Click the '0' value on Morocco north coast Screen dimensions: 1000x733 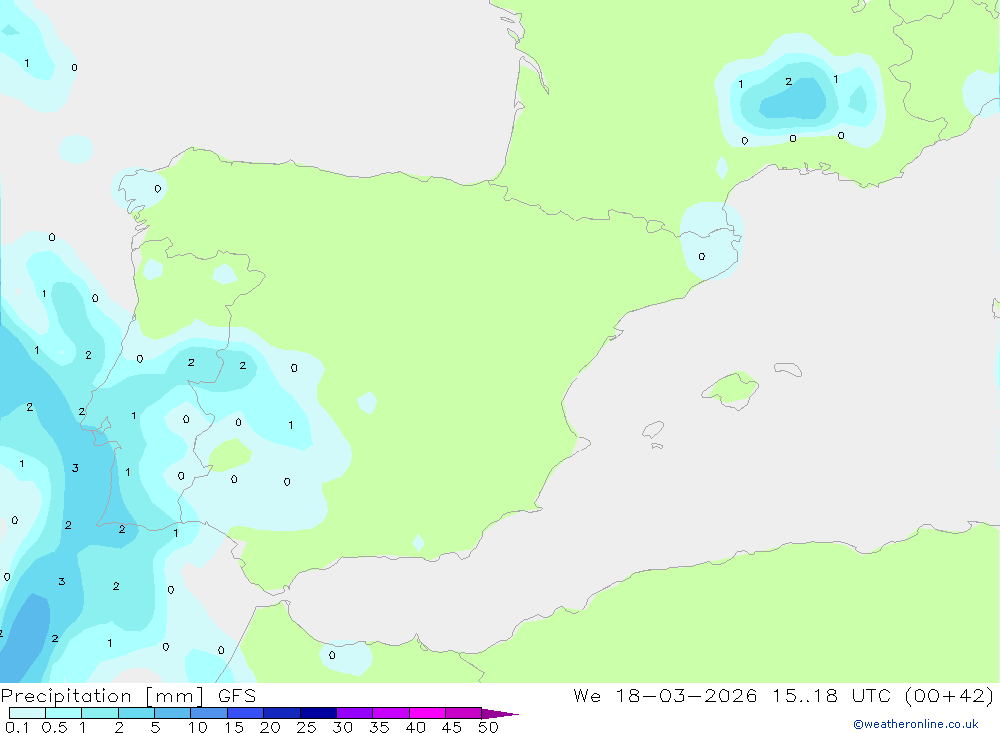[332, 655]
